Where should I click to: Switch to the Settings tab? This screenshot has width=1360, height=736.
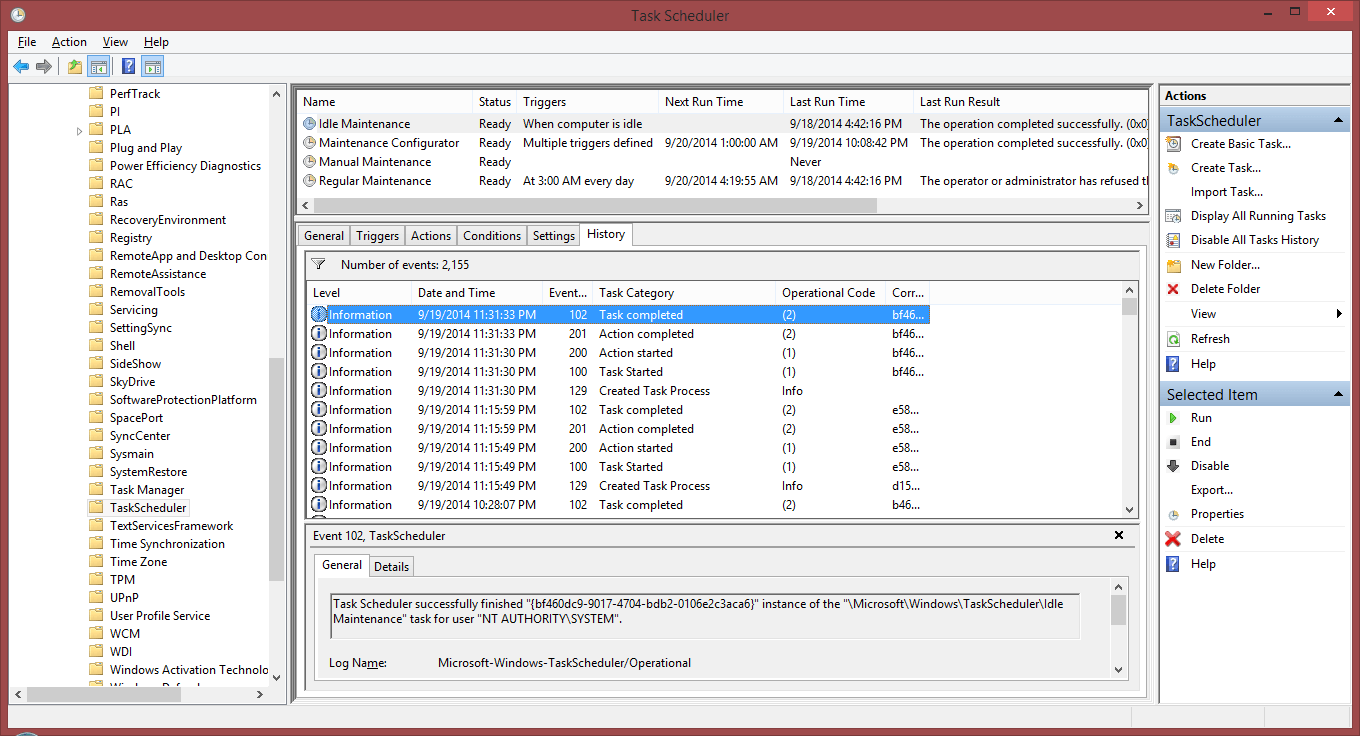point(554,236)
